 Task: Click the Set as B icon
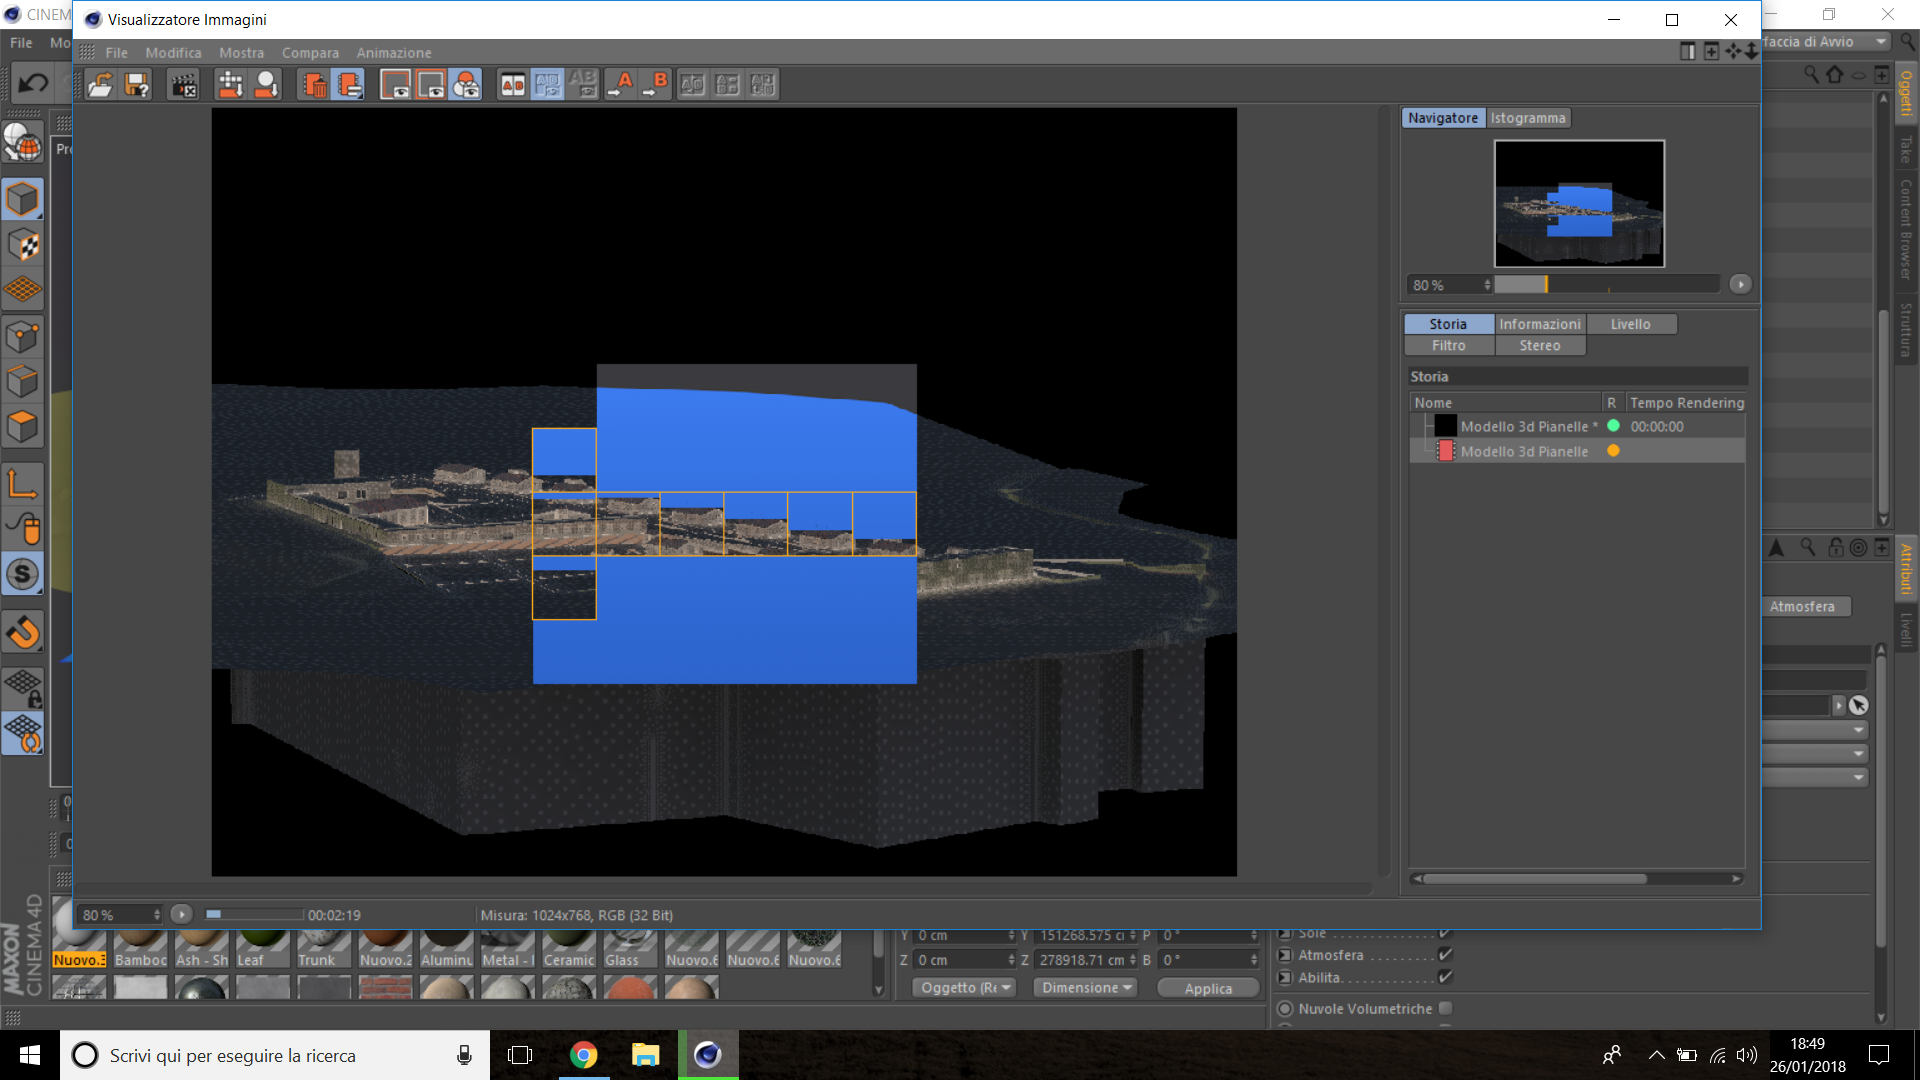click(x=656, y=85)
